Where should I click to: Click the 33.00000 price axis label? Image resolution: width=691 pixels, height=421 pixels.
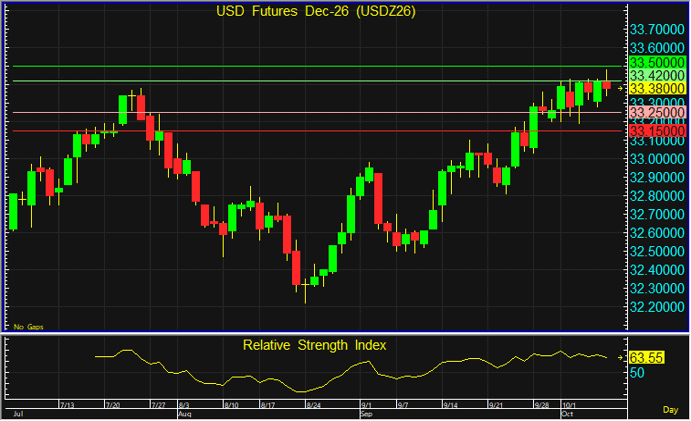(657, 159)
